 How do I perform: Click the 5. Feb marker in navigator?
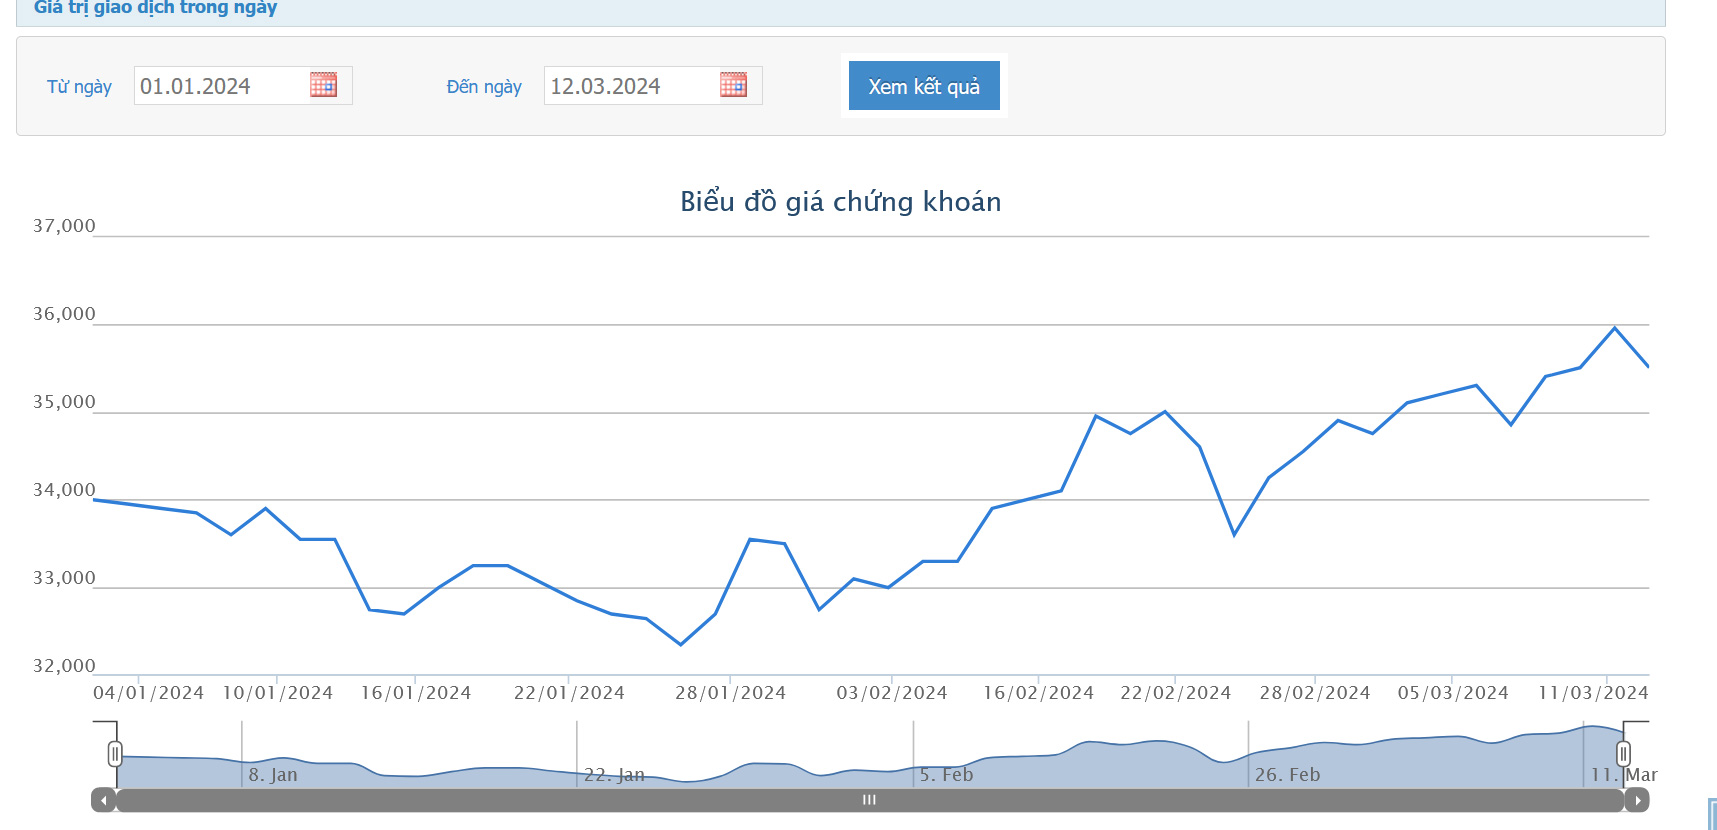[946, 775]
